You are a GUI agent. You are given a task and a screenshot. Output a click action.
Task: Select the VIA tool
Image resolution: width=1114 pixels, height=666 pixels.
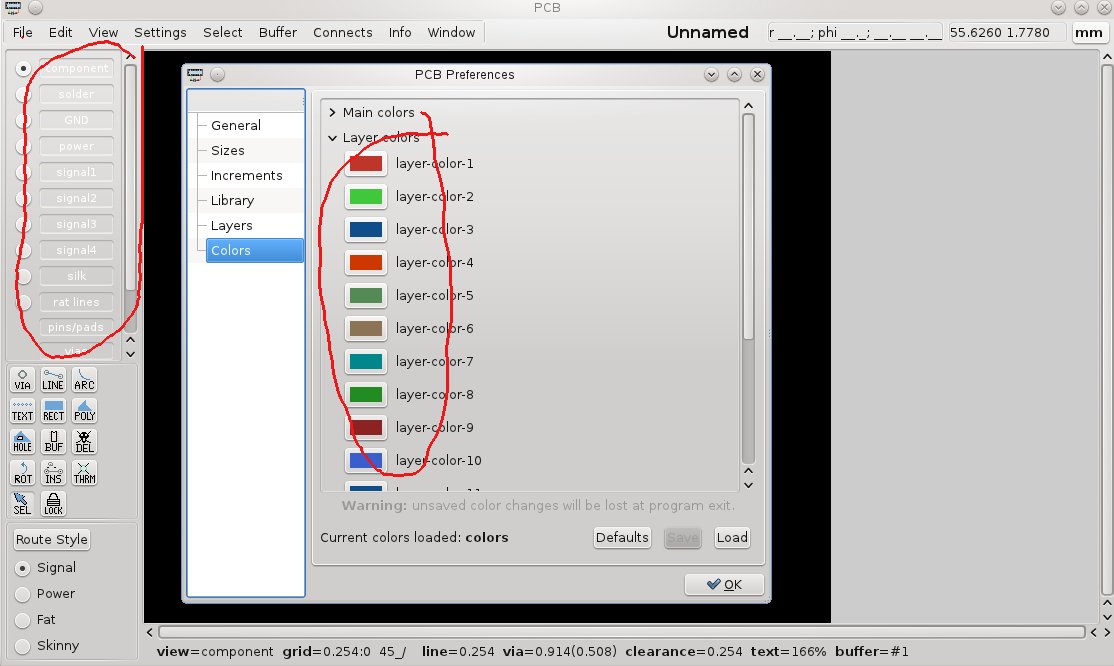click(22, 379)
